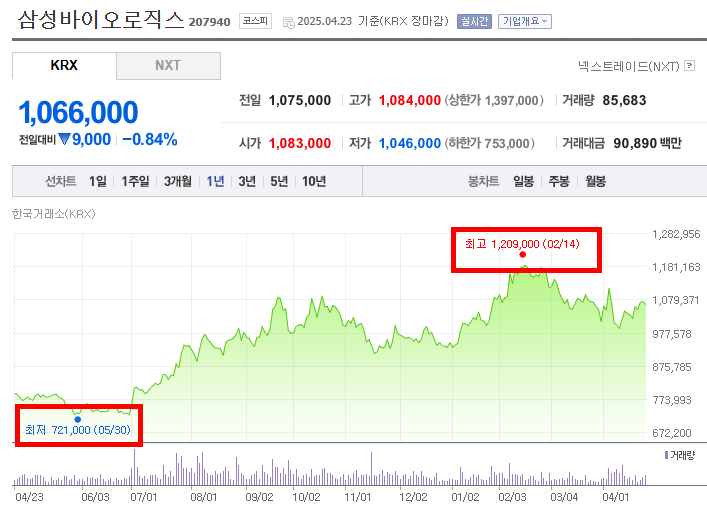Click the 최고 1,209,000 (02/14) label
This screenshot has height=518, width=707.
[x=522, y=244]
